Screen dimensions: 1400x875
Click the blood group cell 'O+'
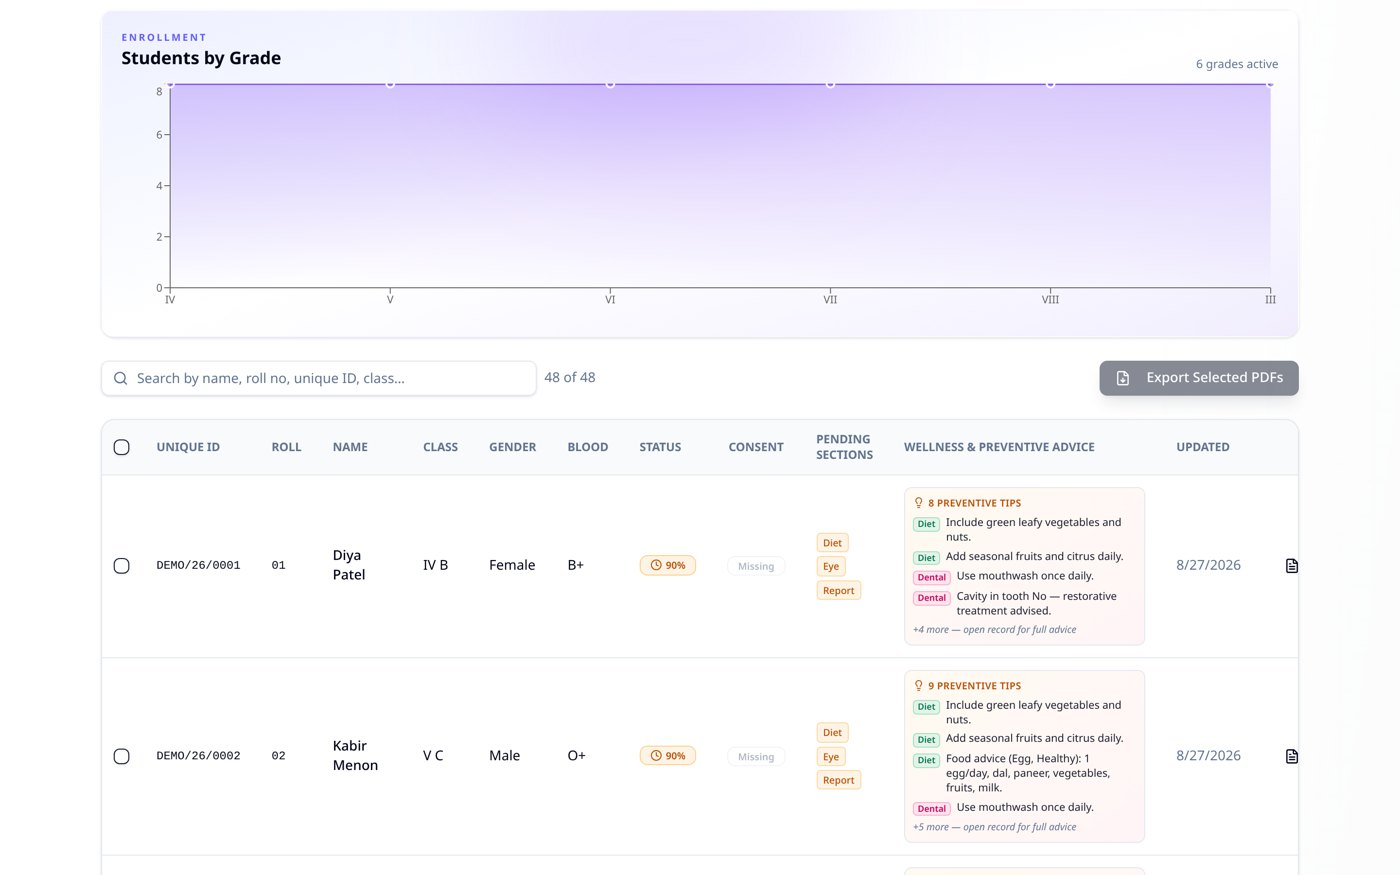(576, 755)
